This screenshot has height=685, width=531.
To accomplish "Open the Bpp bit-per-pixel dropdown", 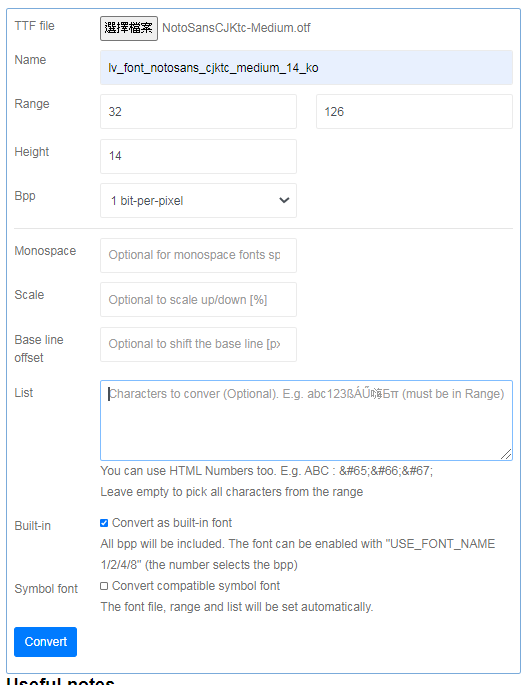I will click(x=198, y=201).
